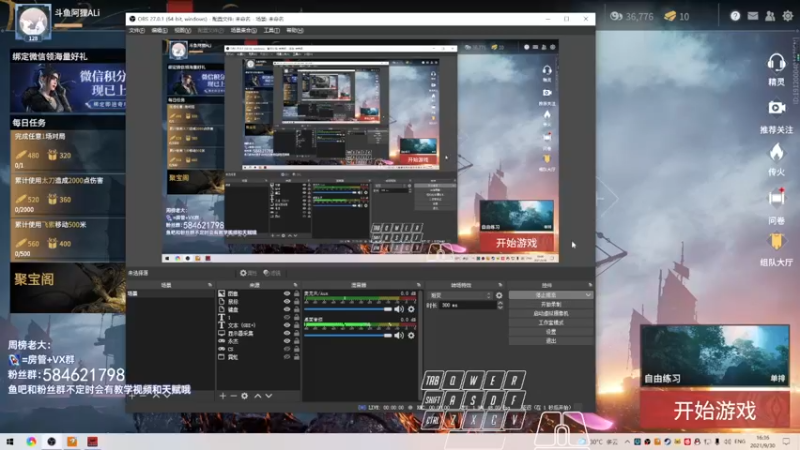Adjust the transition duration spinner arrows
The image size is (800, 450).
coord(500,305)
